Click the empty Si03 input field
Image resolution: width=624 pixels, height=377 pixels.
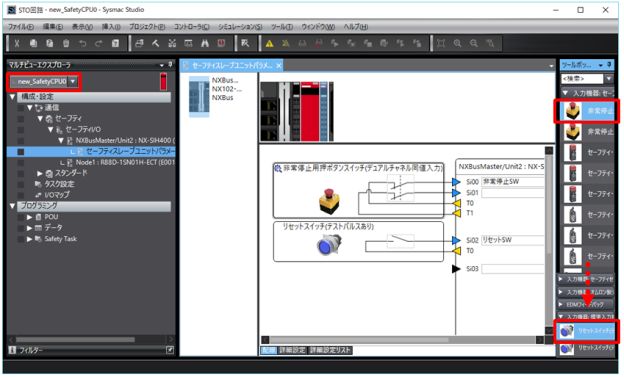pyautogui.click(x=513, y=270)
